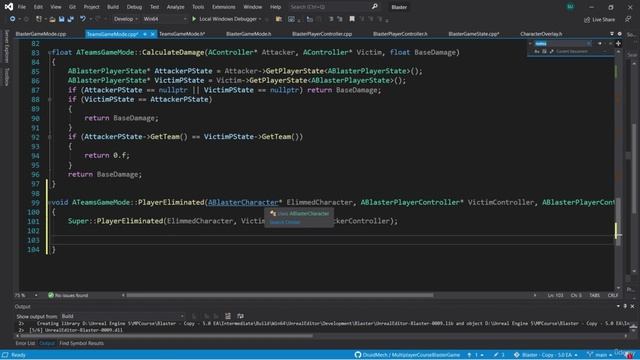Switch to BlasterPlayerController.h tab
Screen dimensions: 640x360
pyautogui.click(x=400, y=34)
